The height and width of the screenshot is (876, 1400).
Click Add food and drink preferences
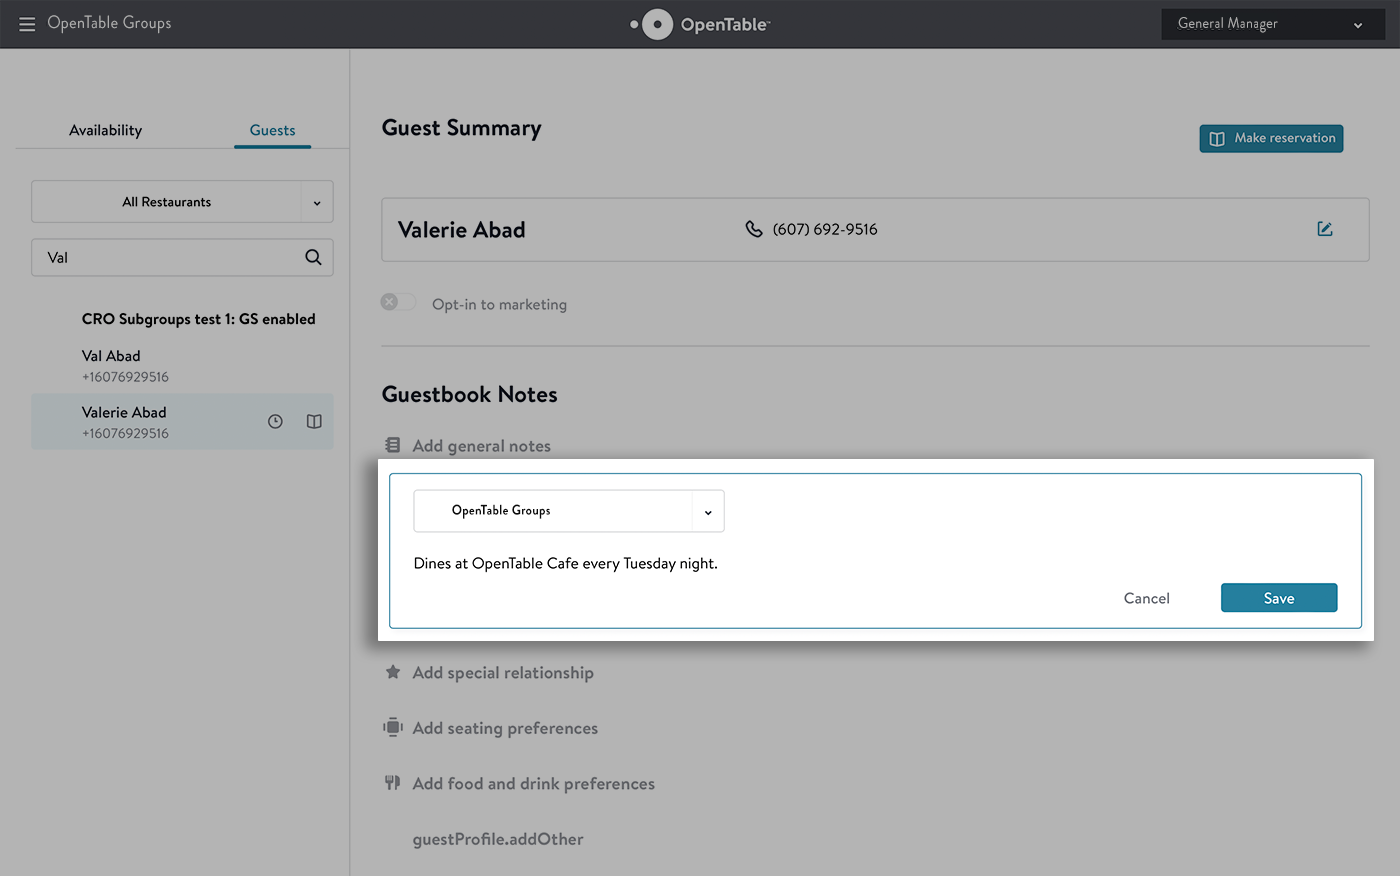point(533,784)
